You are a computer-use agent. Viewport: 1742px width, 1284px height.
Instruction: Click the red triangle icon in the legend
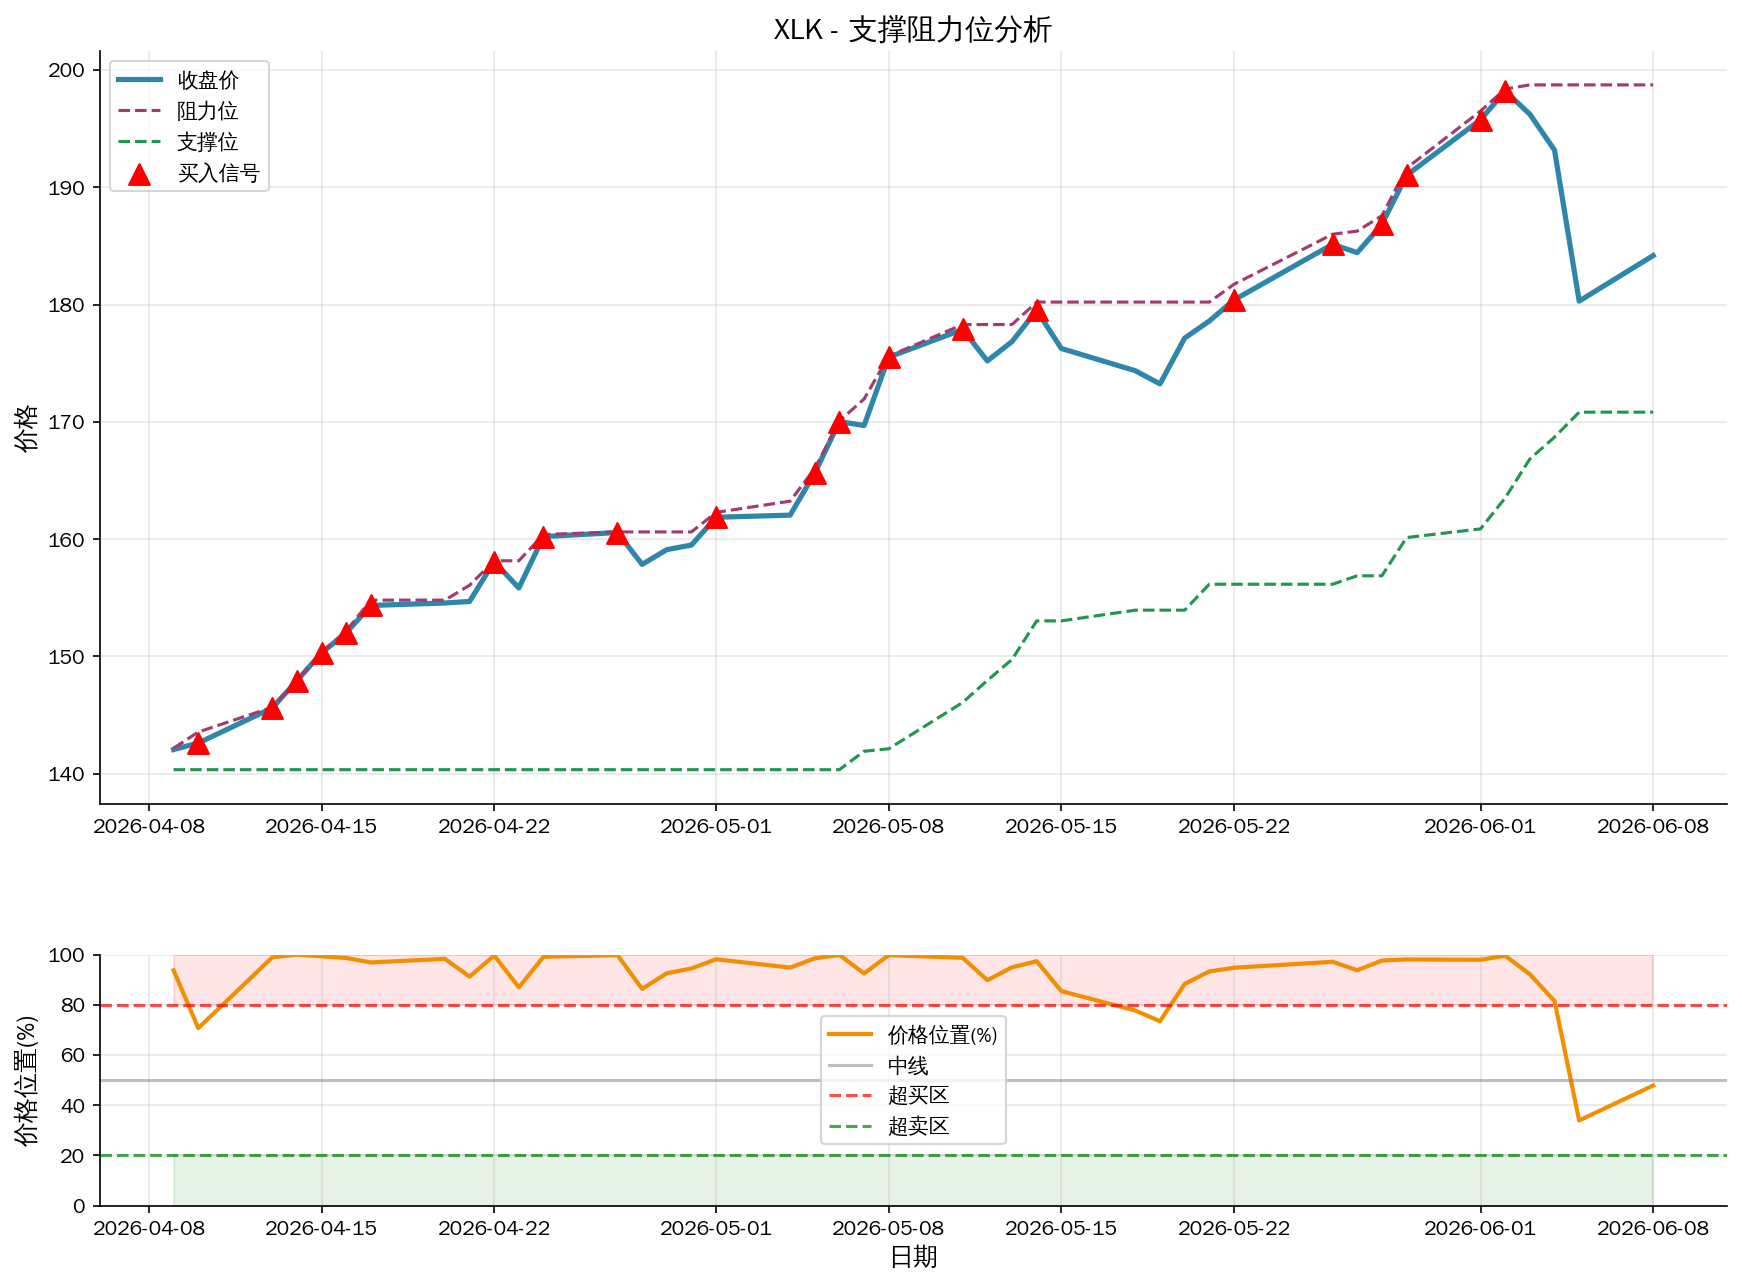[x=140, y=174]
